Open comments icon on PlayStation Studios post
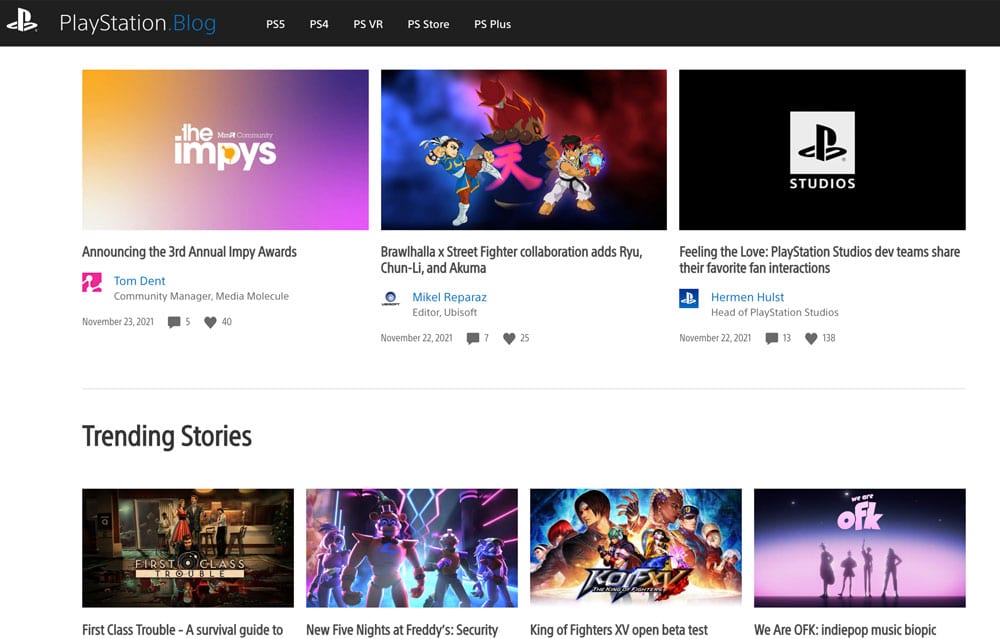This screenshot has width=1000, height=639. pos(772,338)
